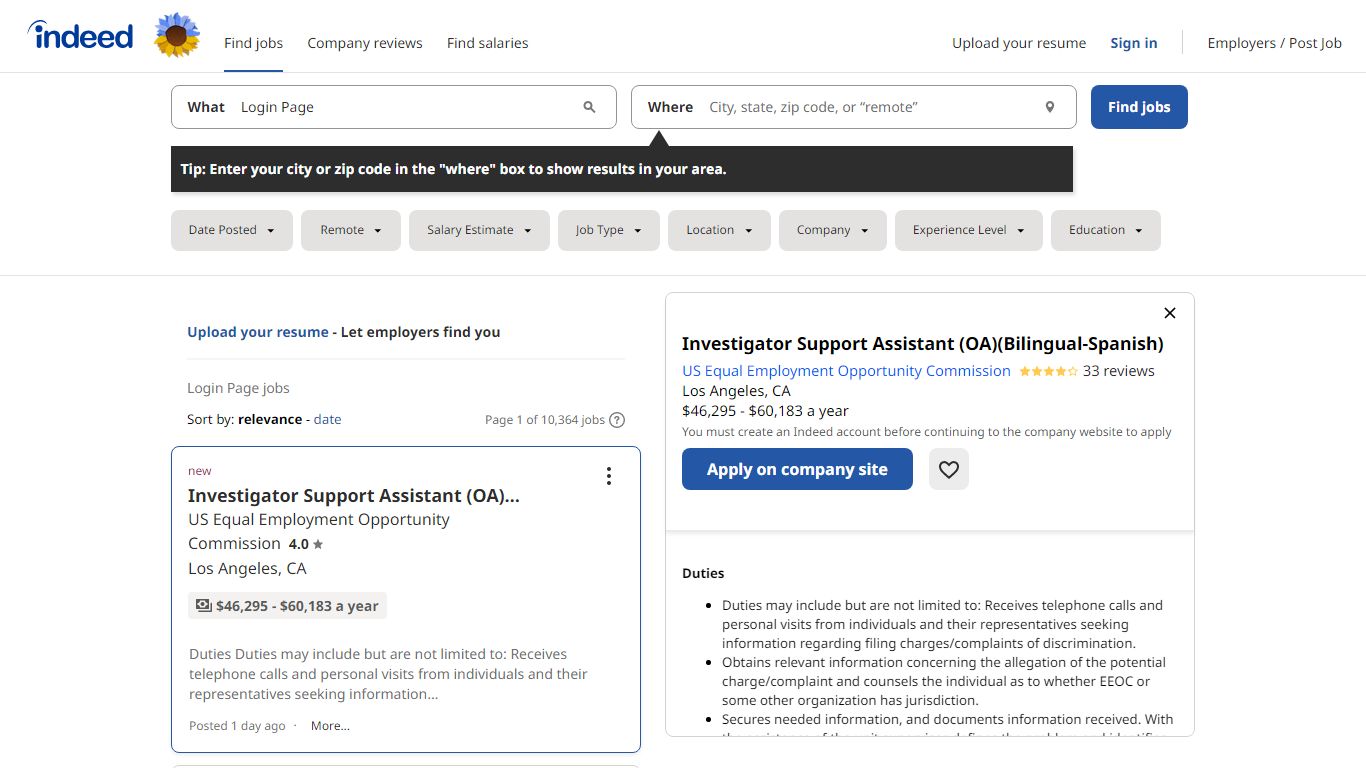Click the salary money icon on job card
The height and width of the screenshot is (768, 1366).
[x=204, y=605]
